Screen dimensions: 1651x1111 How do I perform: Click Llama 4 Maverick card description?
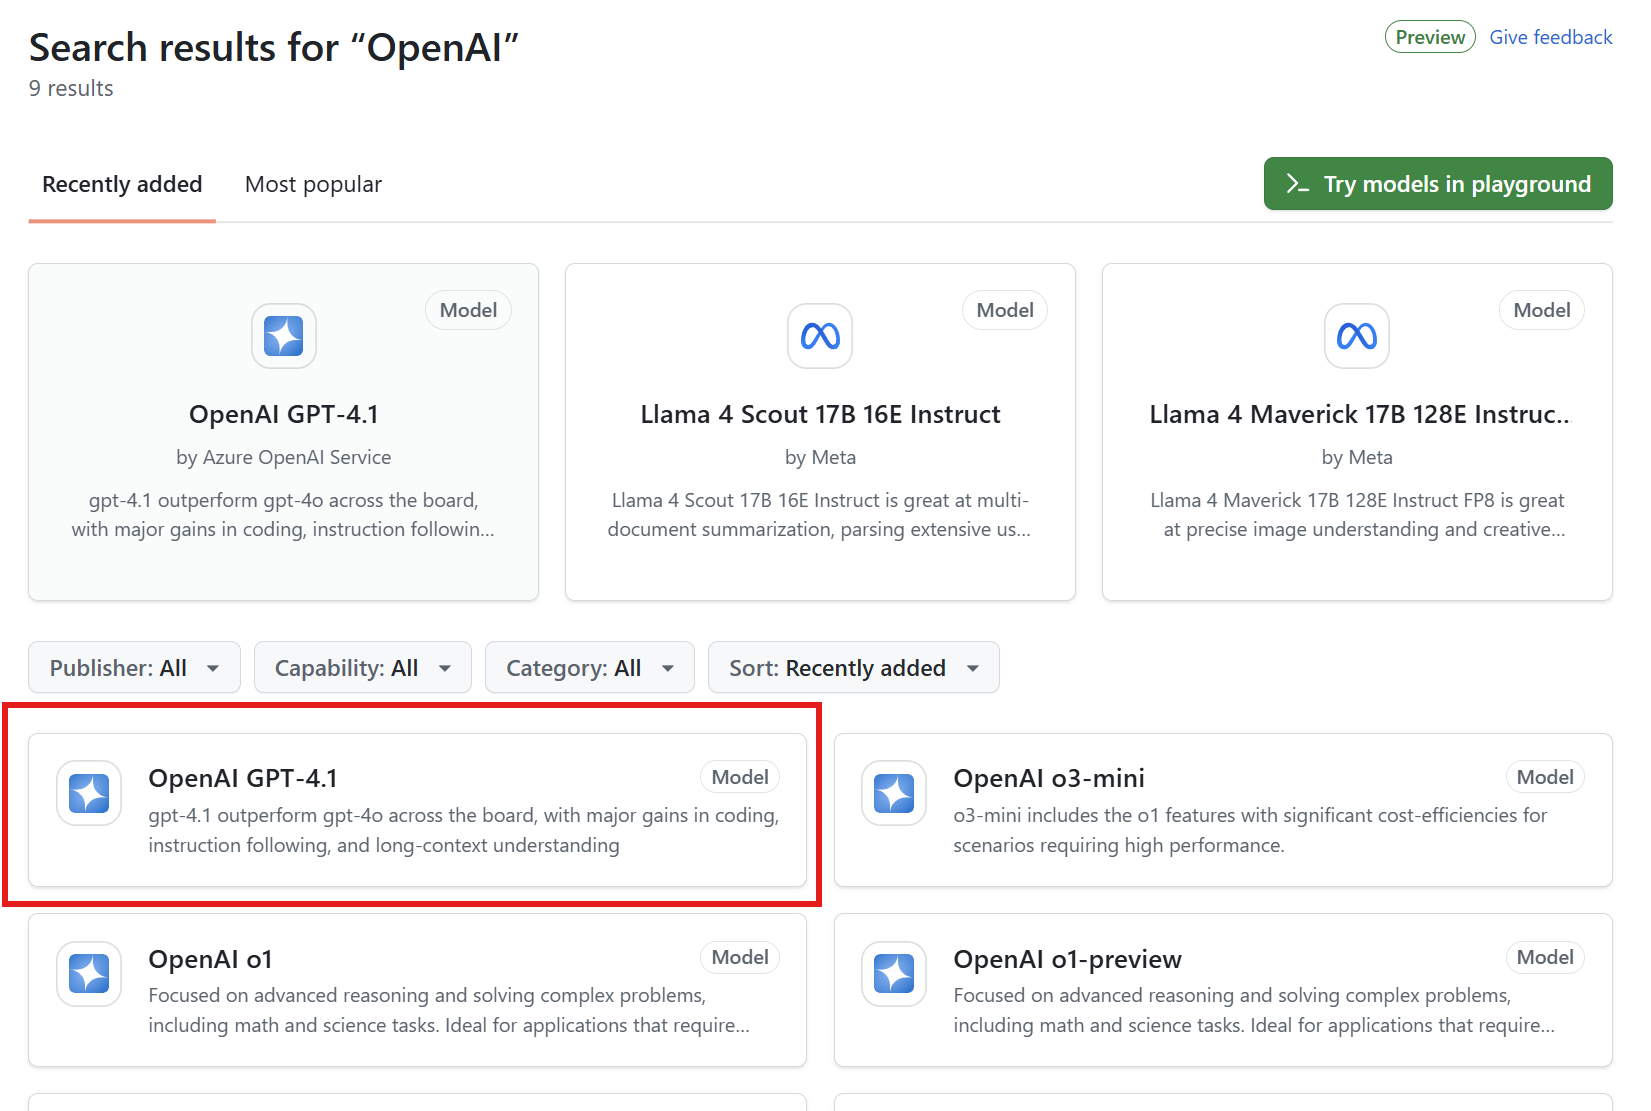(1358, 515)
